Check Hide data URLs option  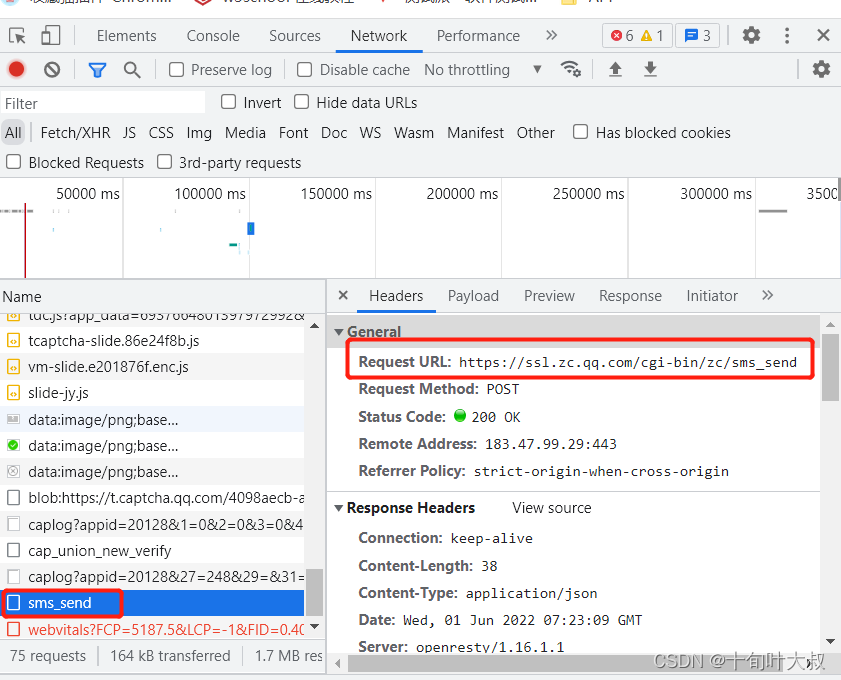(x=301, y=102)
